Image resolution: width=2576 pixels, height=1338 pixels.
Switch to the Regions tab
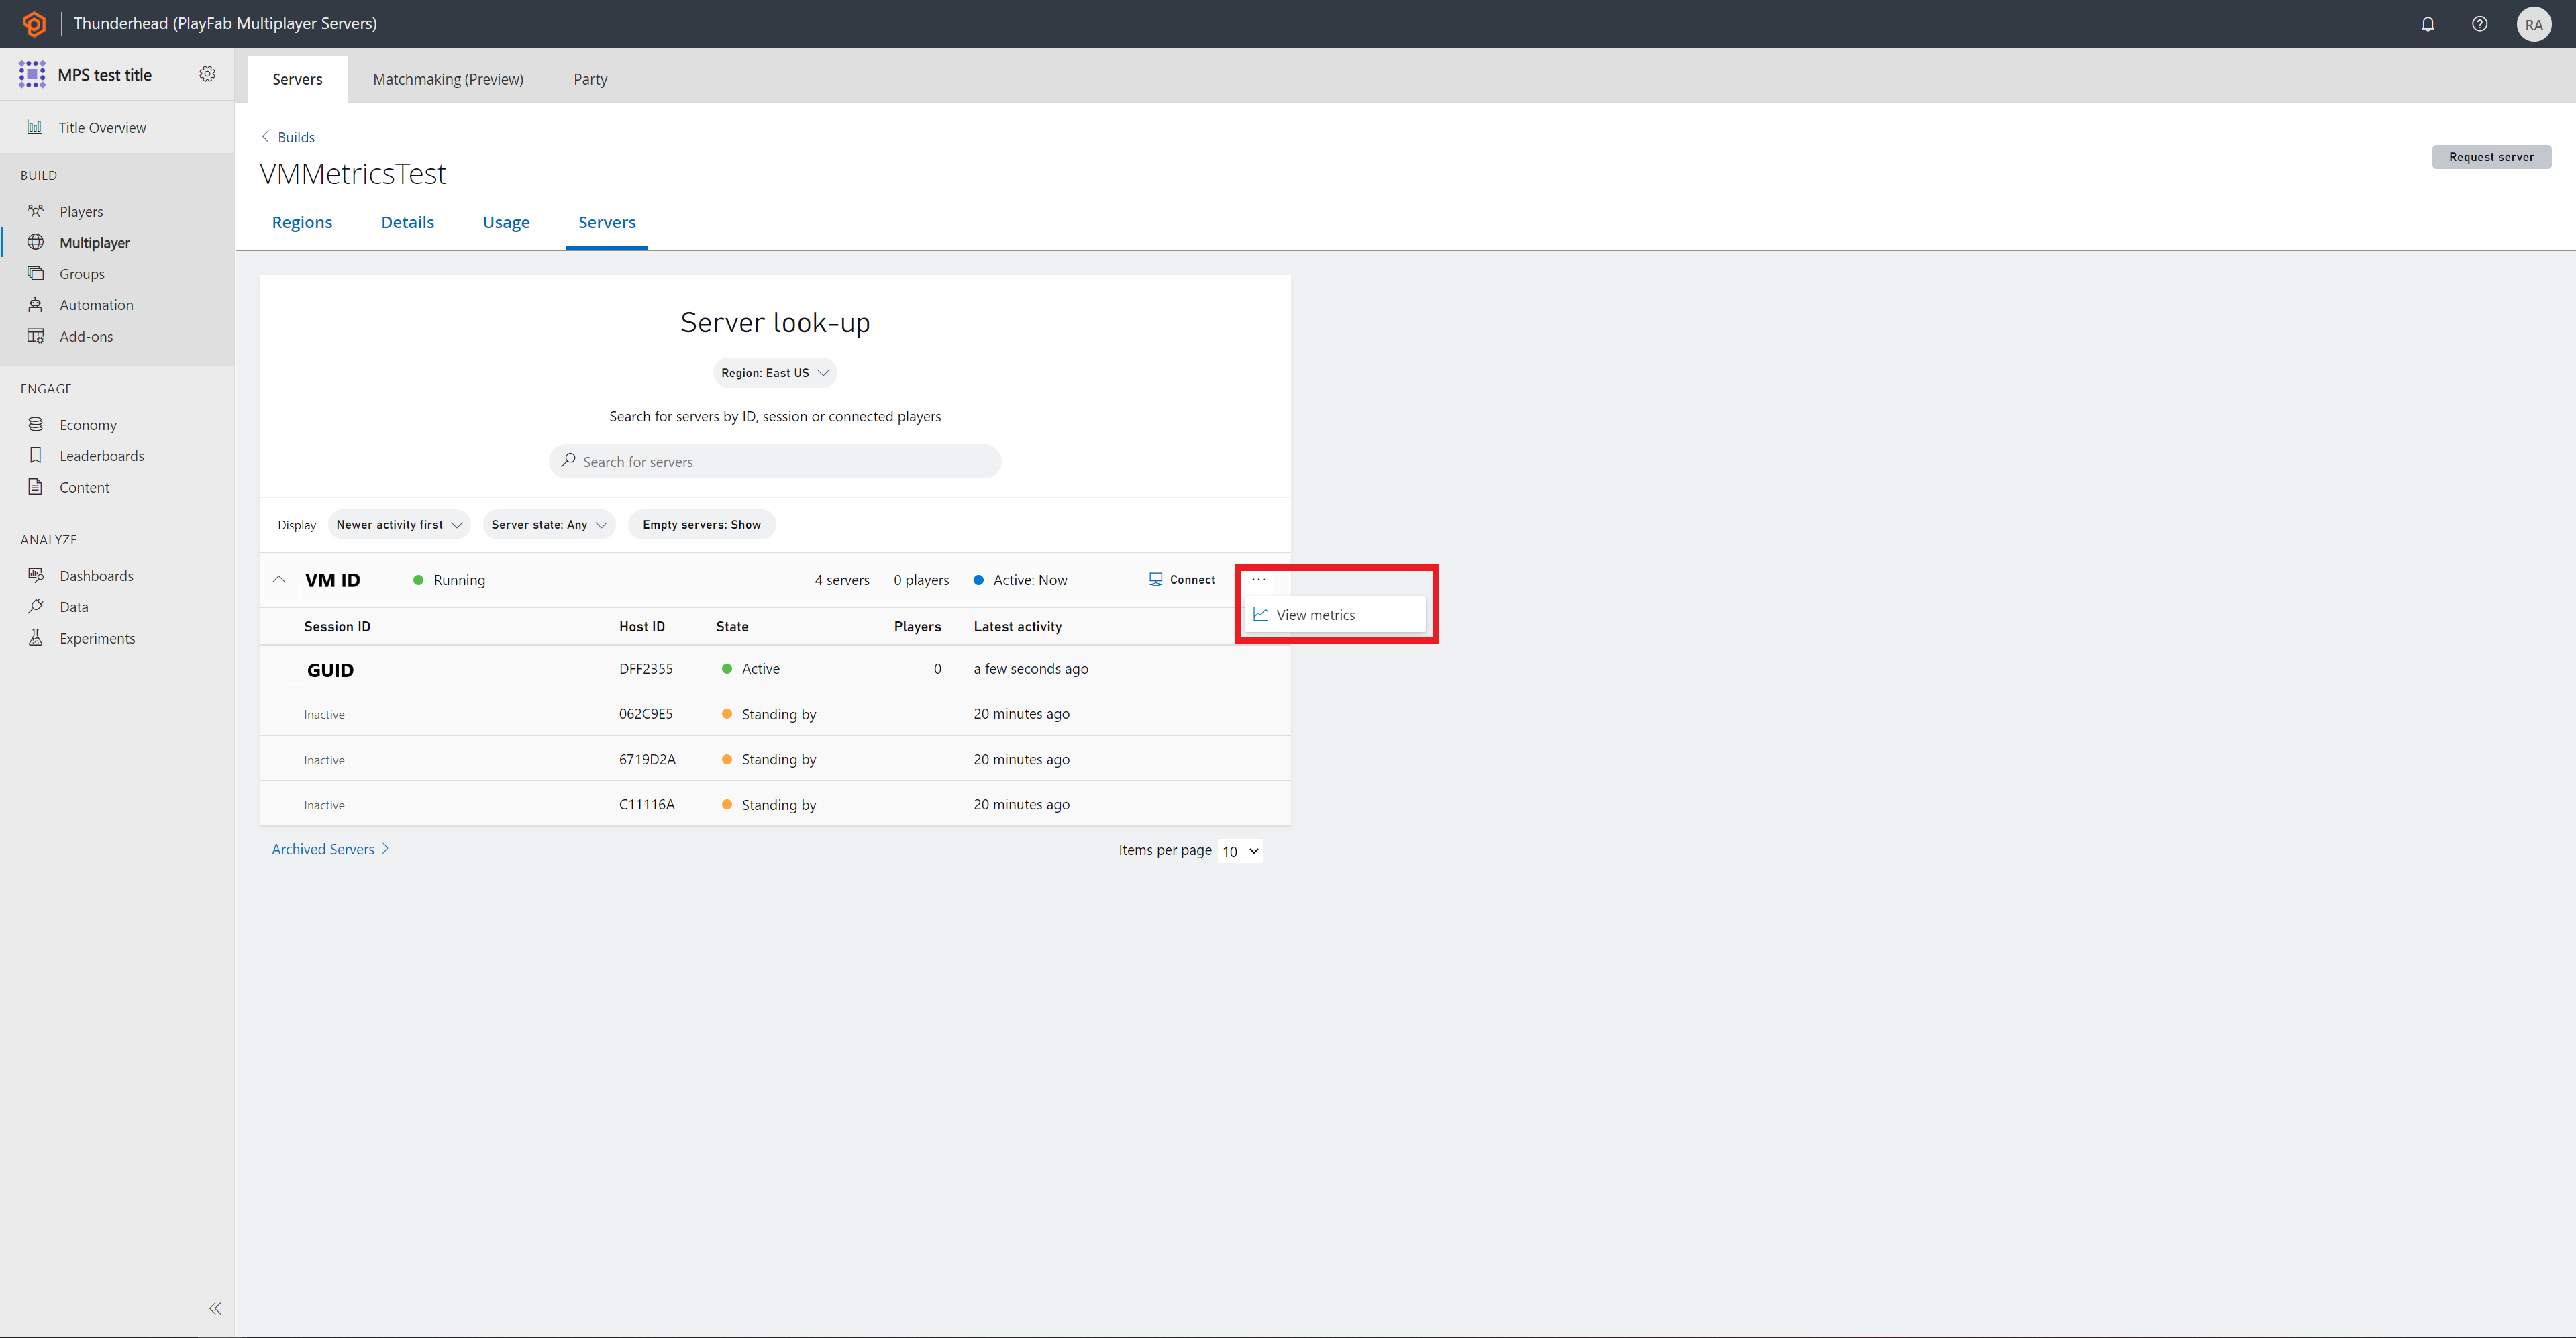coord(302,222)
